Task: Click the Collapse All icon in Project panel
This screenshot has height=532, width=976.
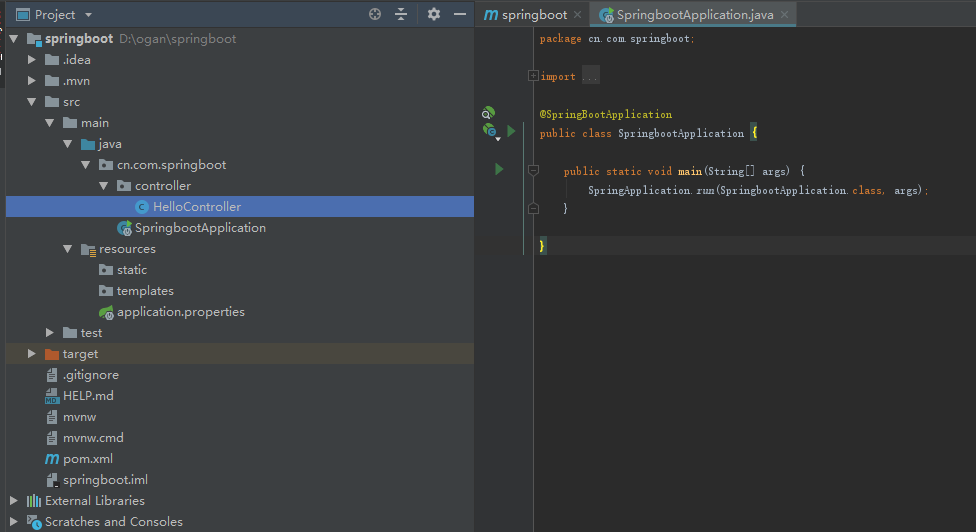Action: click(401, 14)
